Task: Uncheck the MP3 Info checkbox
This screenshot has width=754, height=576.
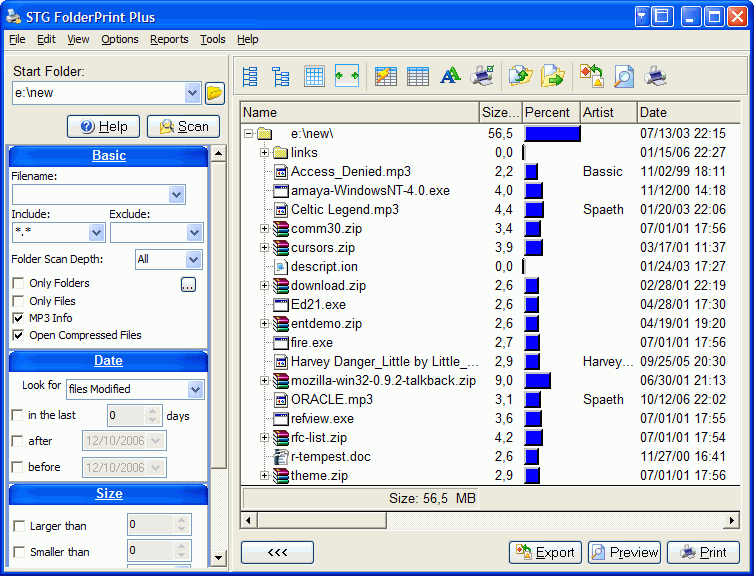Action: (x=18, y=318)
